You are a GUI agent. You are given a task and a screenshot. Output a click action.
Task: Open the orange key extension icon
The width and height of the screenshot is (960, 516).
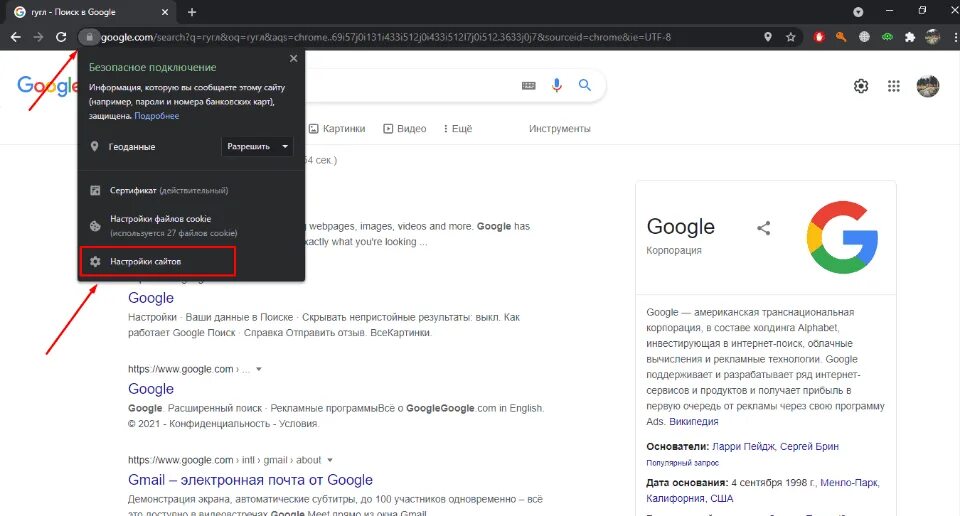click(x=841, y=37)
